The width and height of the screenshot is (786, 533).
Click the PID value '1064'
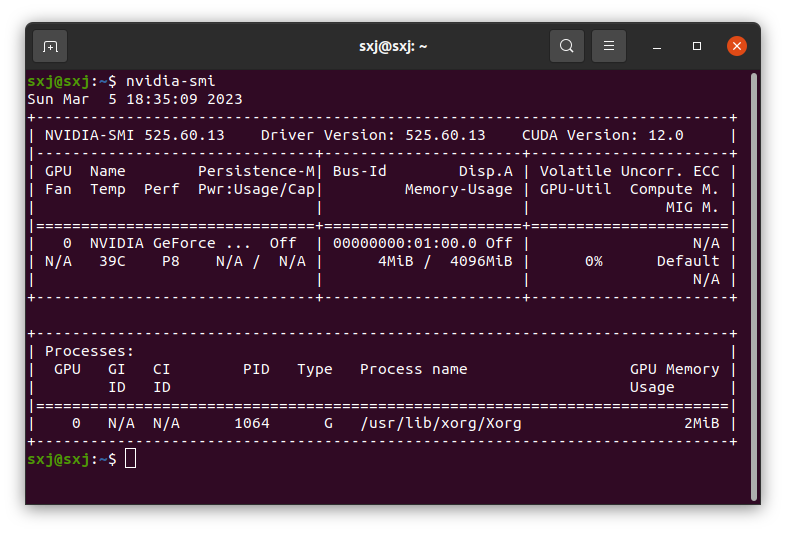252,424
